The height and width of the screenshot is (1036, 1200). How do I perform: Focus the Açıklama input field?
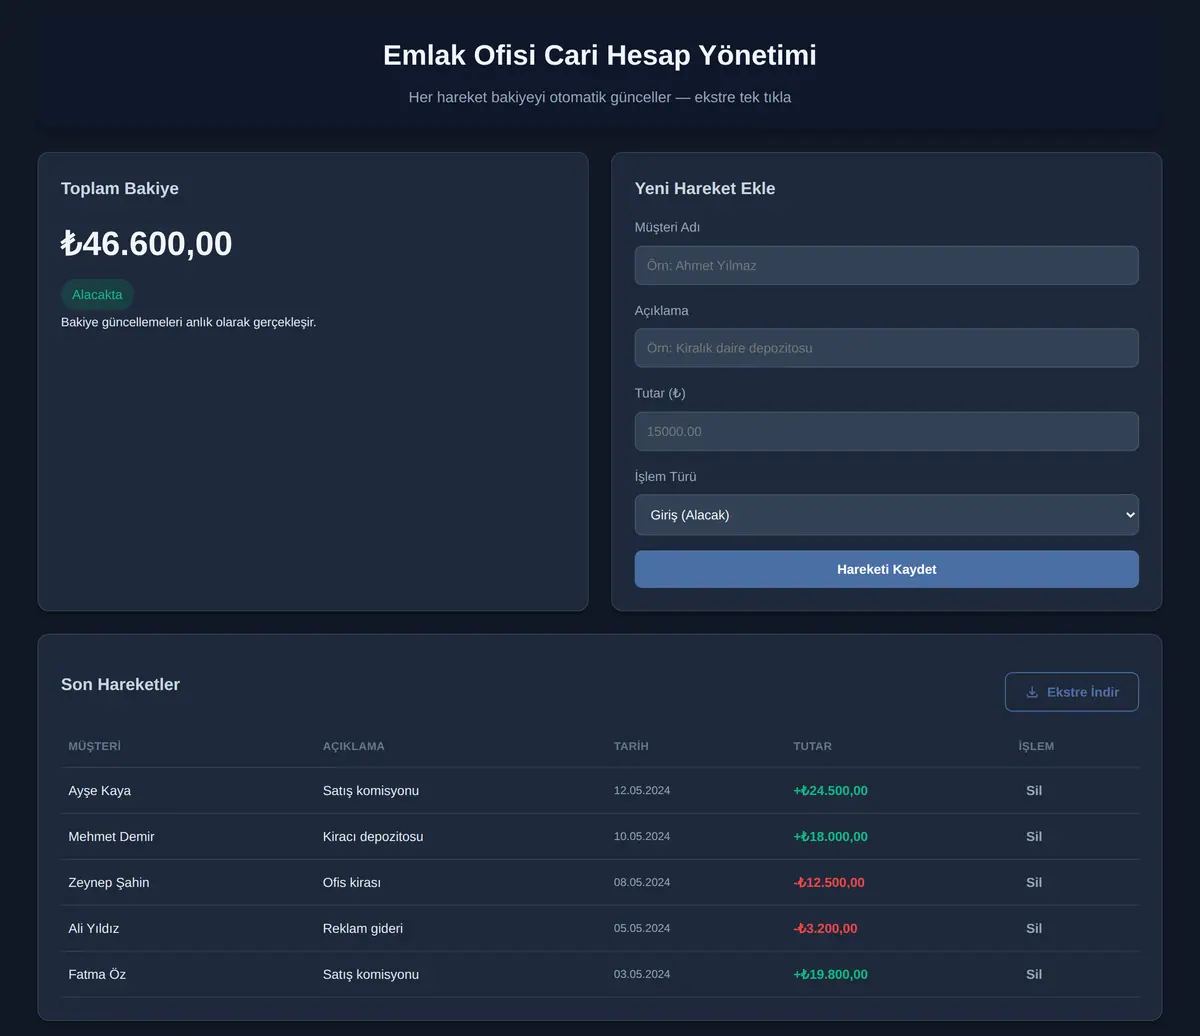886,348
